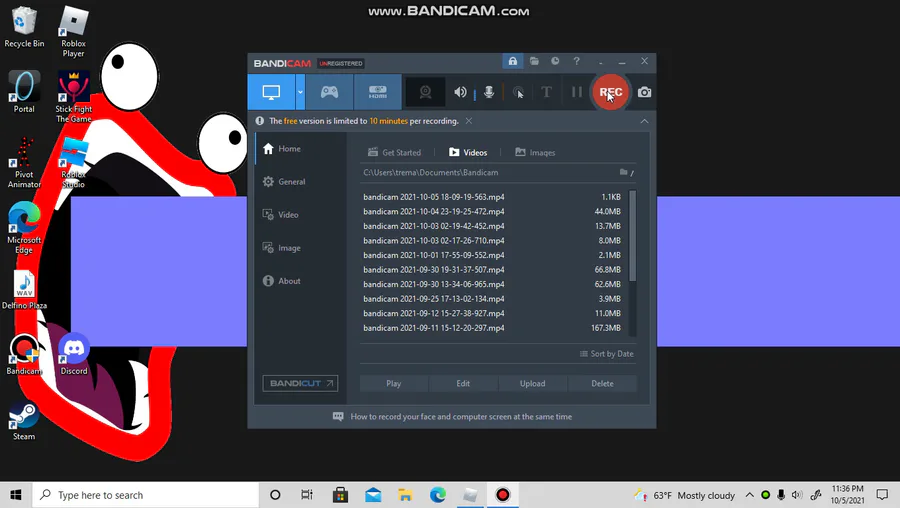Open Pivot Animator desktop shortcut
Screen dimensions: 900x508
24,162
